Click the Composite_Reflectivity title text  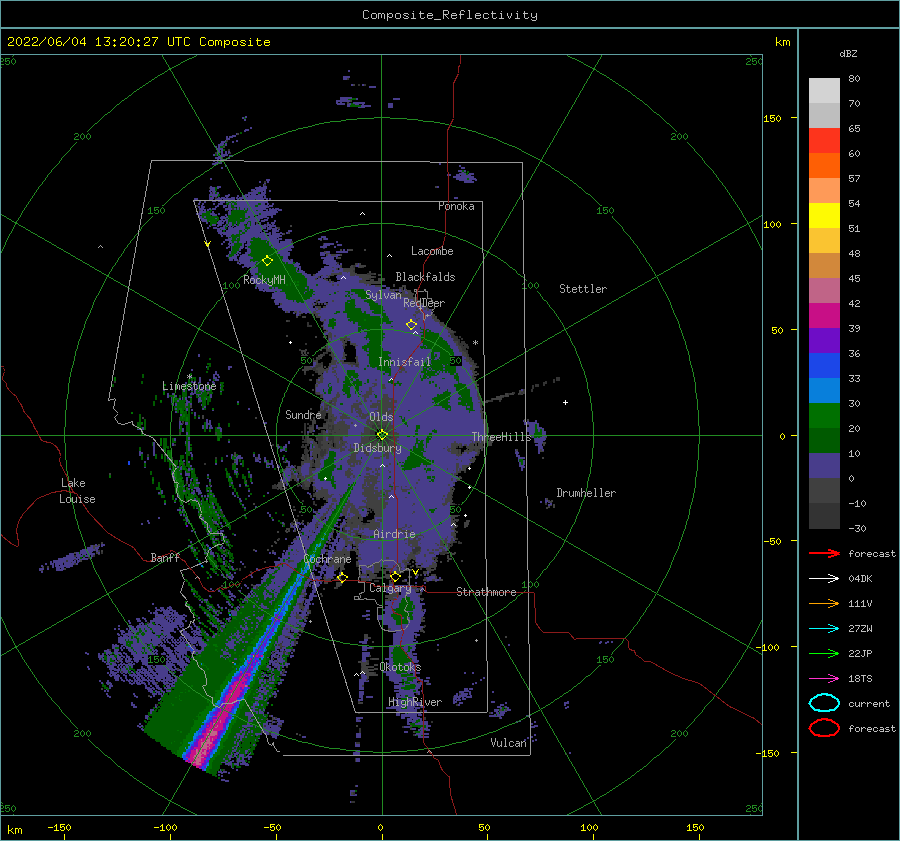click(x=450, y=15)
